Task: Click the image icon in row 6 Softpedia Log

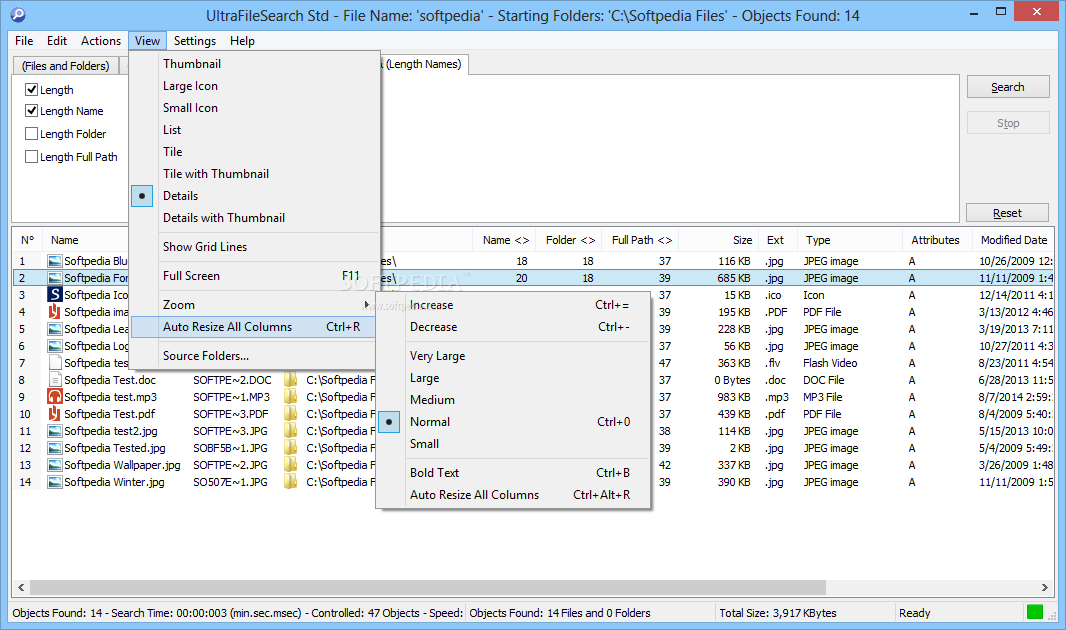Action: 54,346
